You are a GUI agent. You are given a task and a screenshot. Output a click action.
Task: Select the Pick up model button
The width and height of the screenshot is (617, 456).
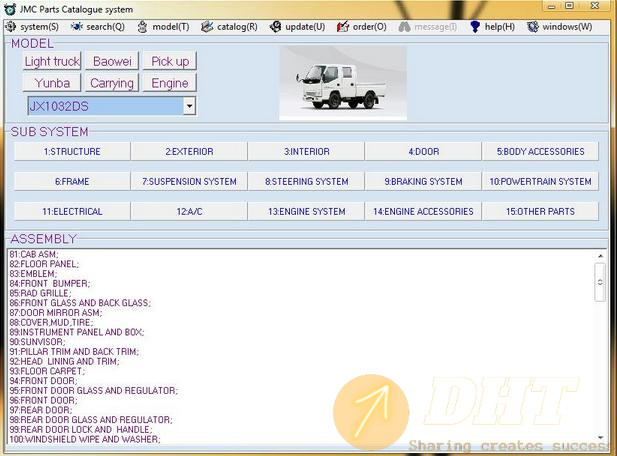170,61
